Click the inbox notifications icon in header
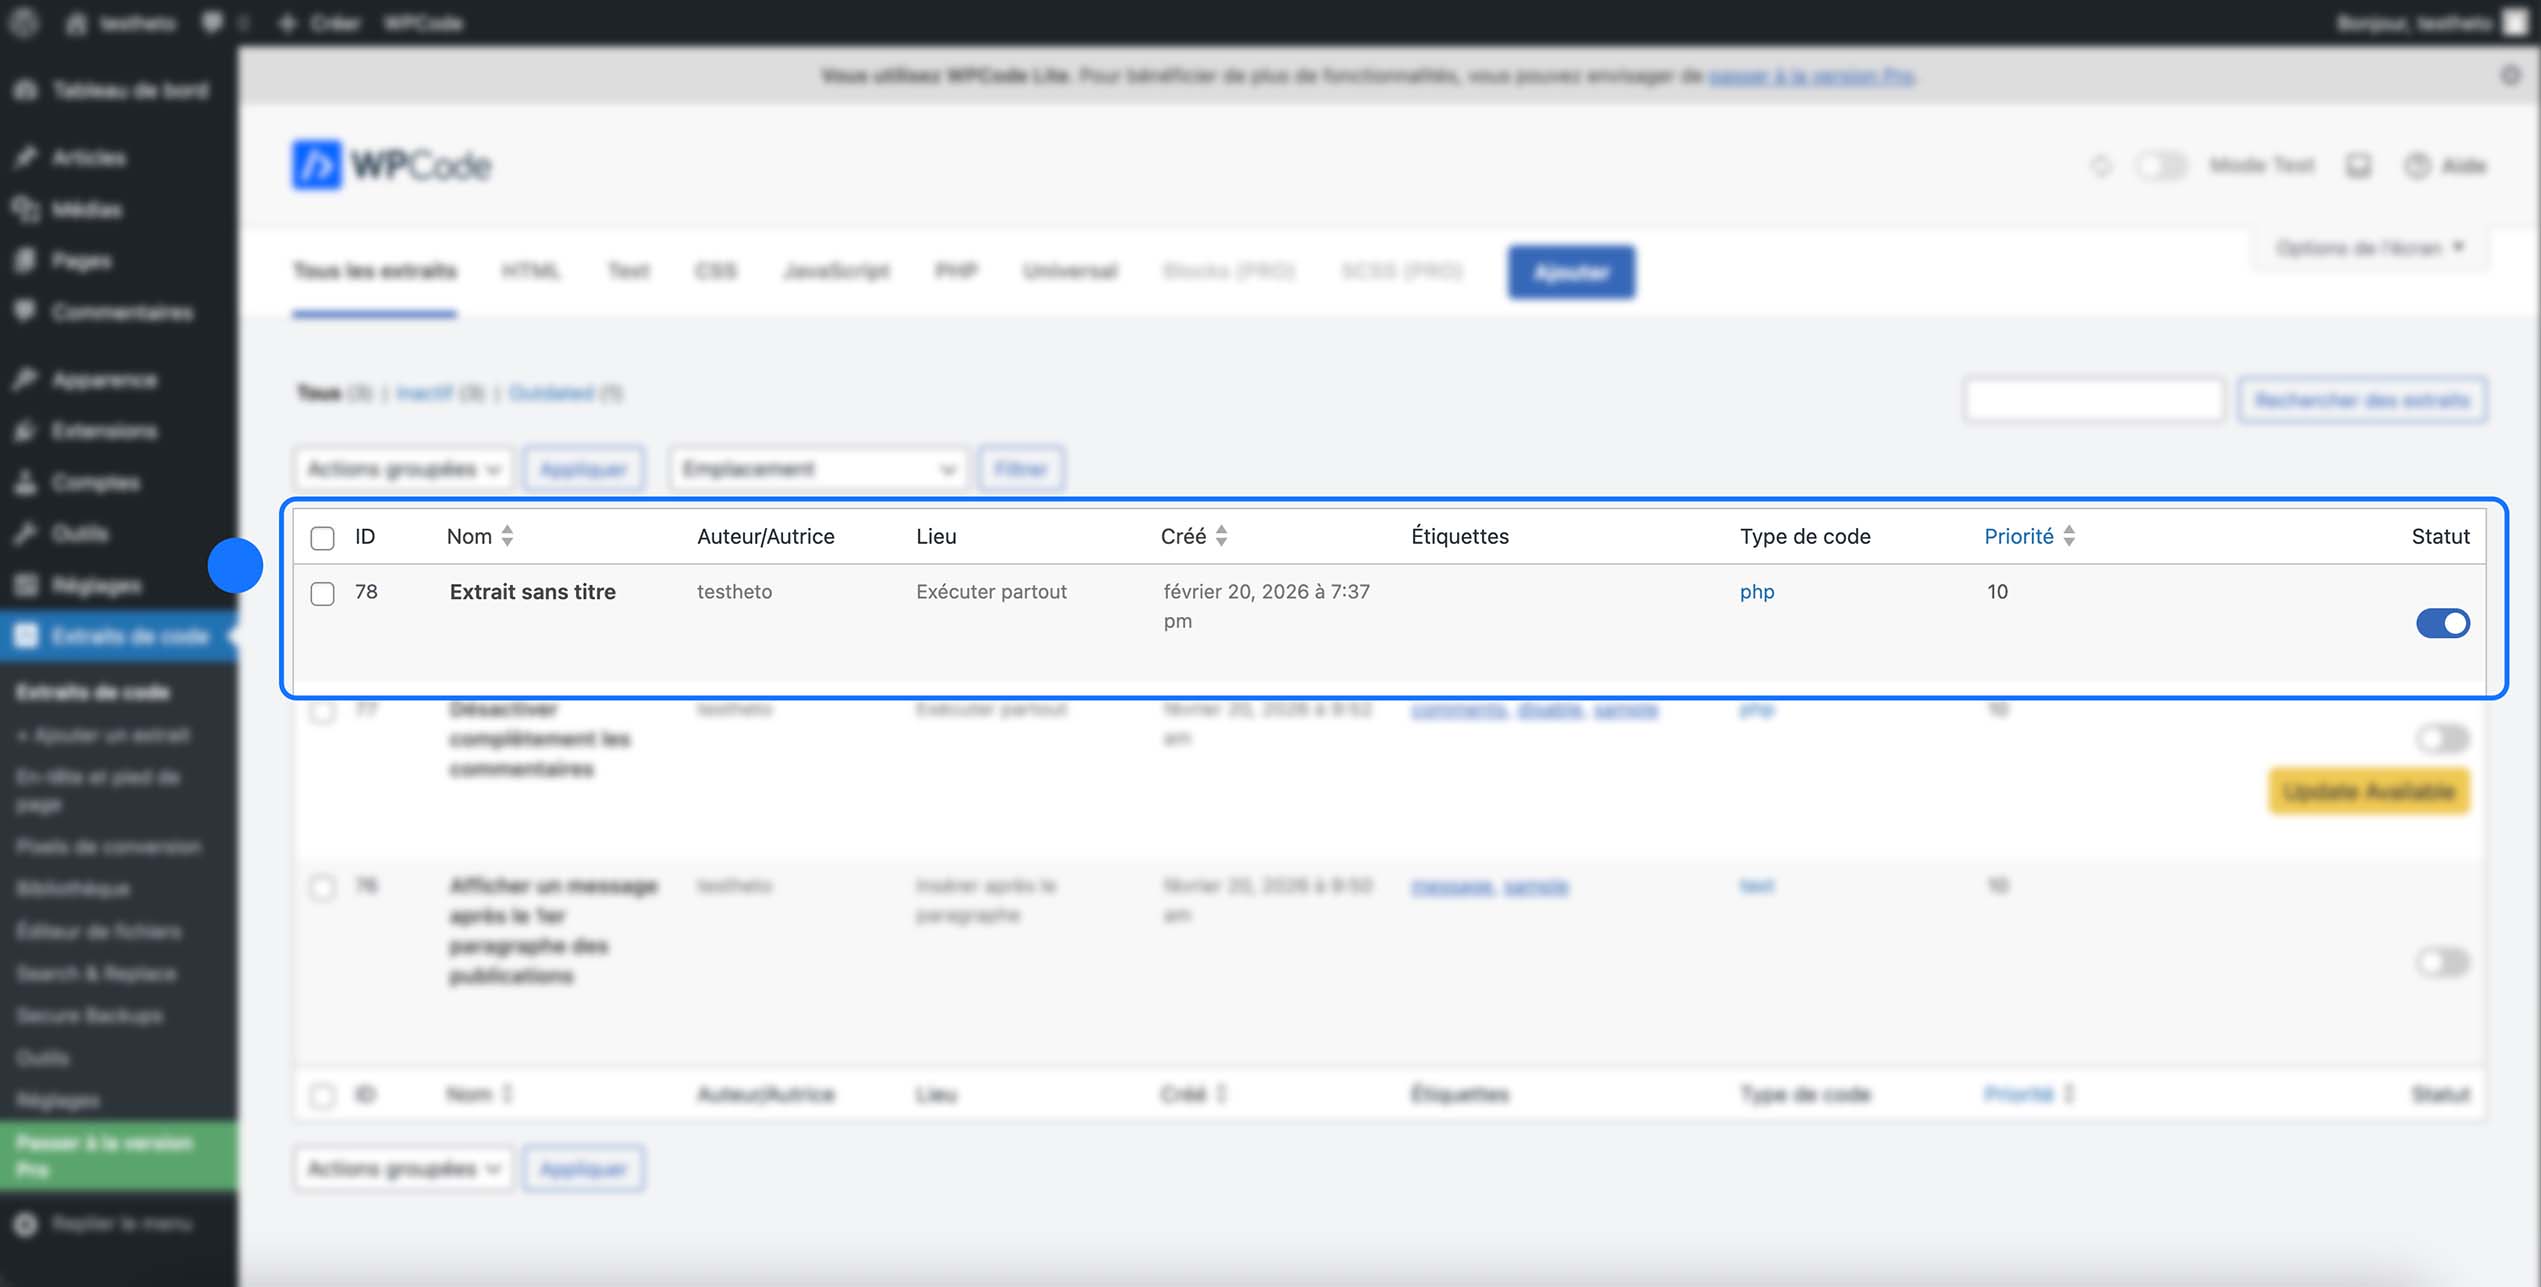This screenshot has height=1287, width=2541. tap(2358, 166)
